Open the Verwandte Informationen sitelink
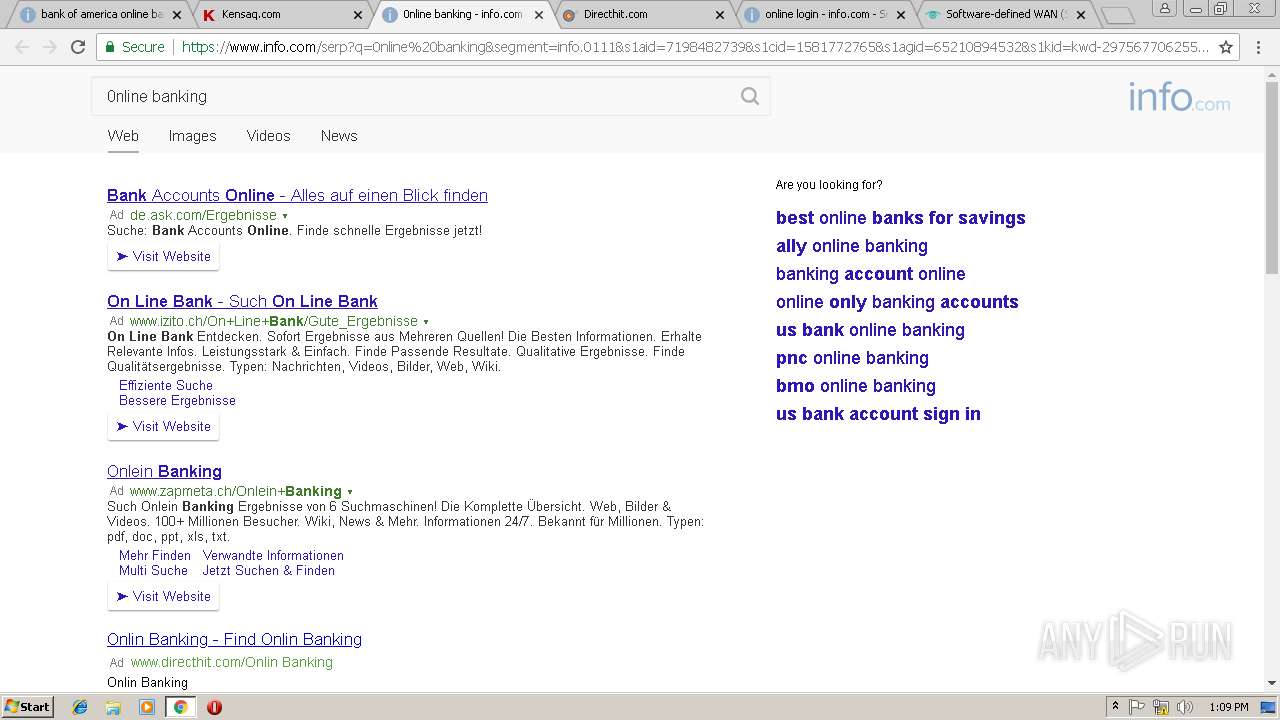1280x720 pixels. click(273, 555)
